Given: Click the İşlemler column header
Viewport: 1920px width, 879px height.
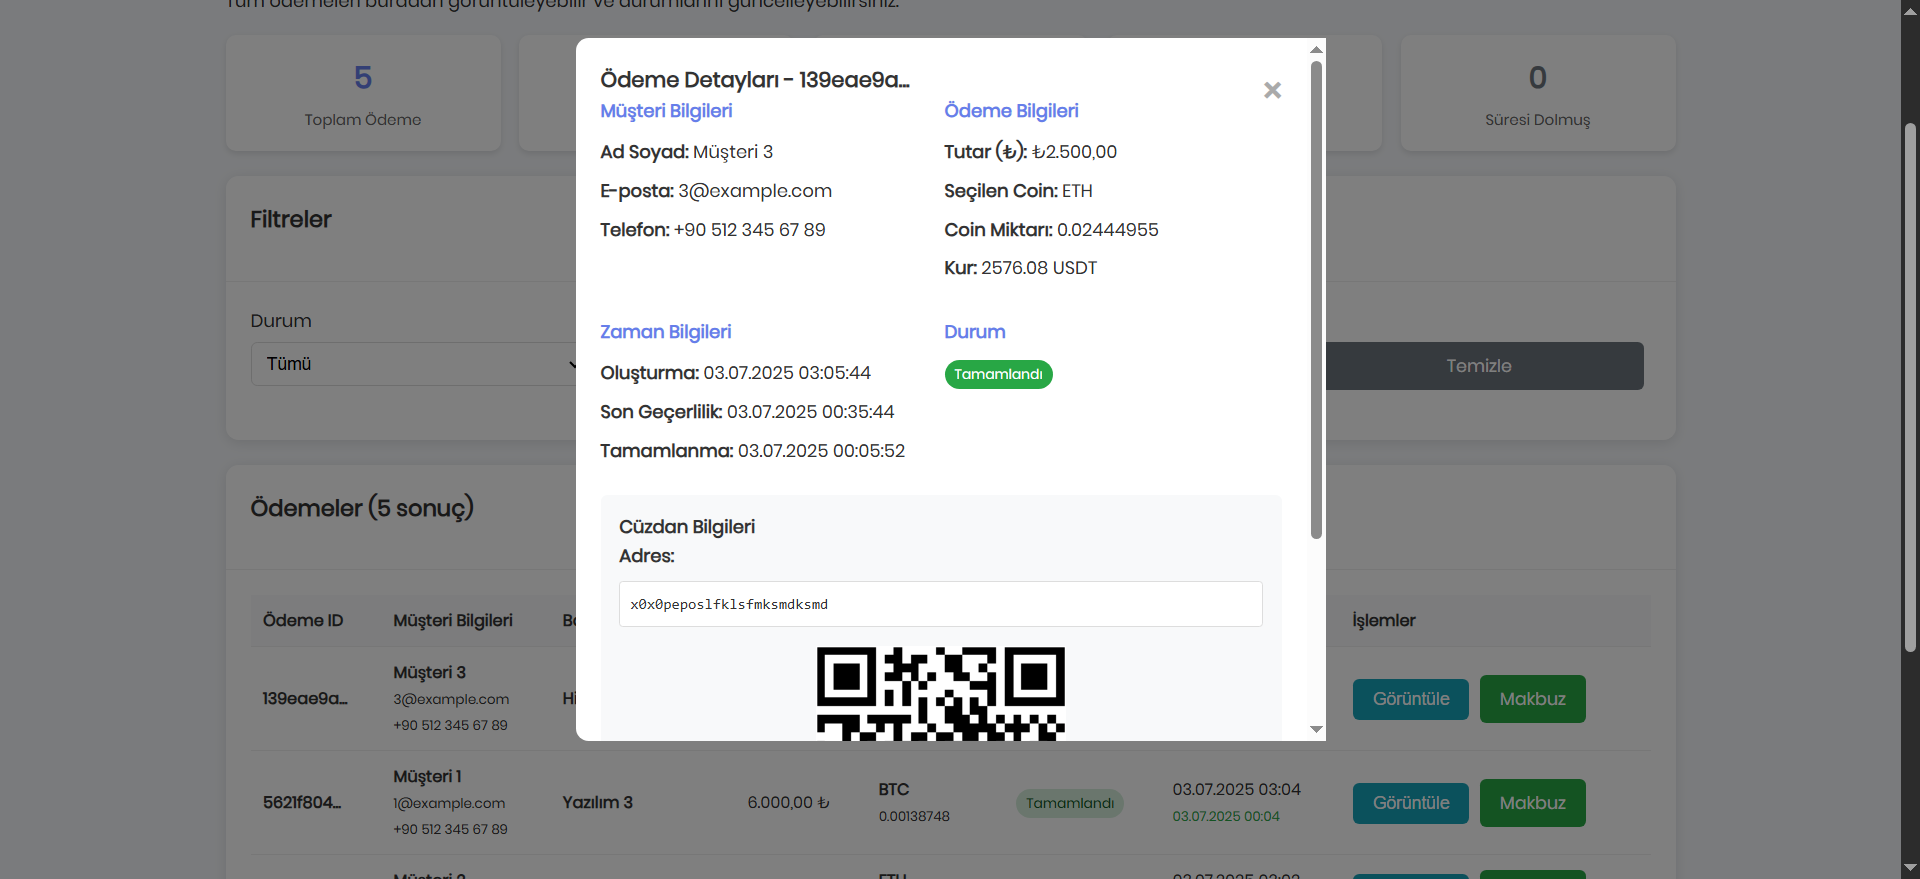Looking at the screenshot, I should pos(1384,620).
